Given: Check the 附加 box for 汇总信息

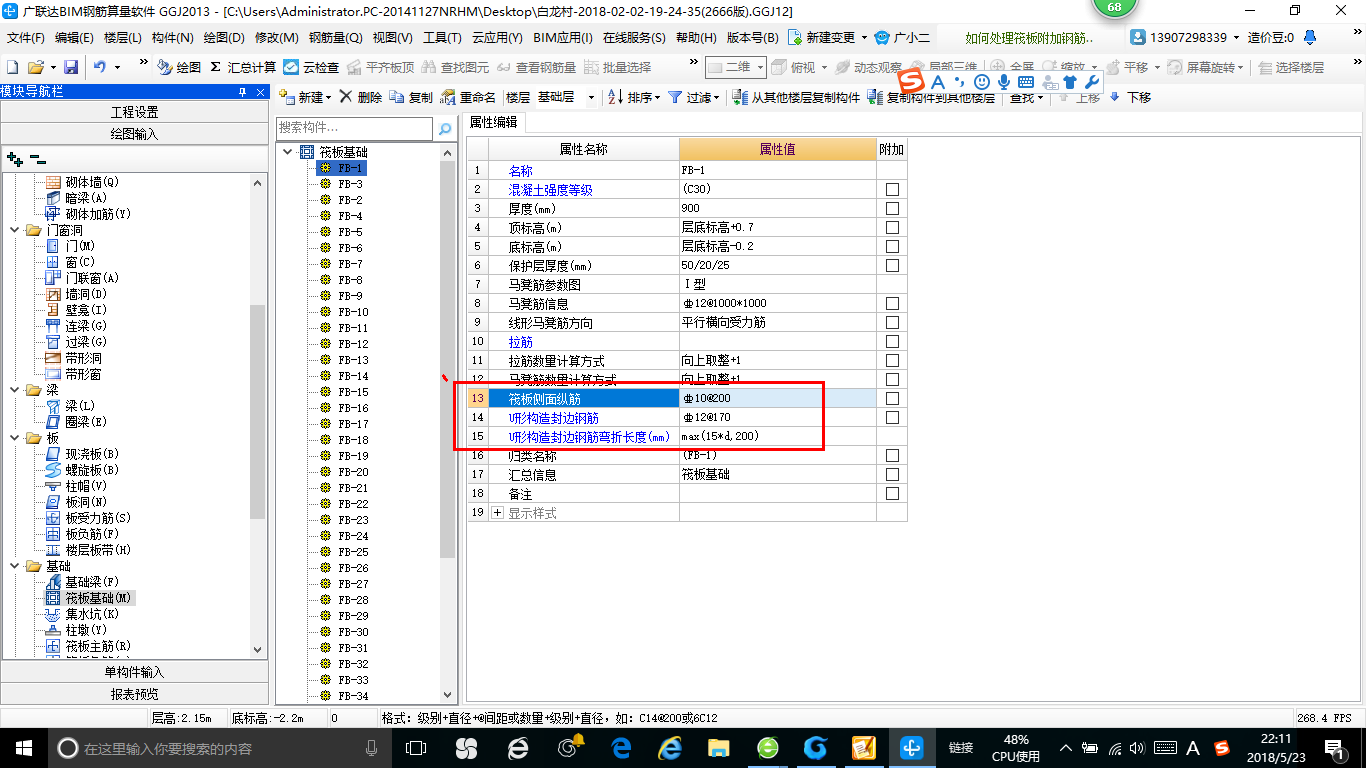Looking at the screenshot, I should (892, 474).
